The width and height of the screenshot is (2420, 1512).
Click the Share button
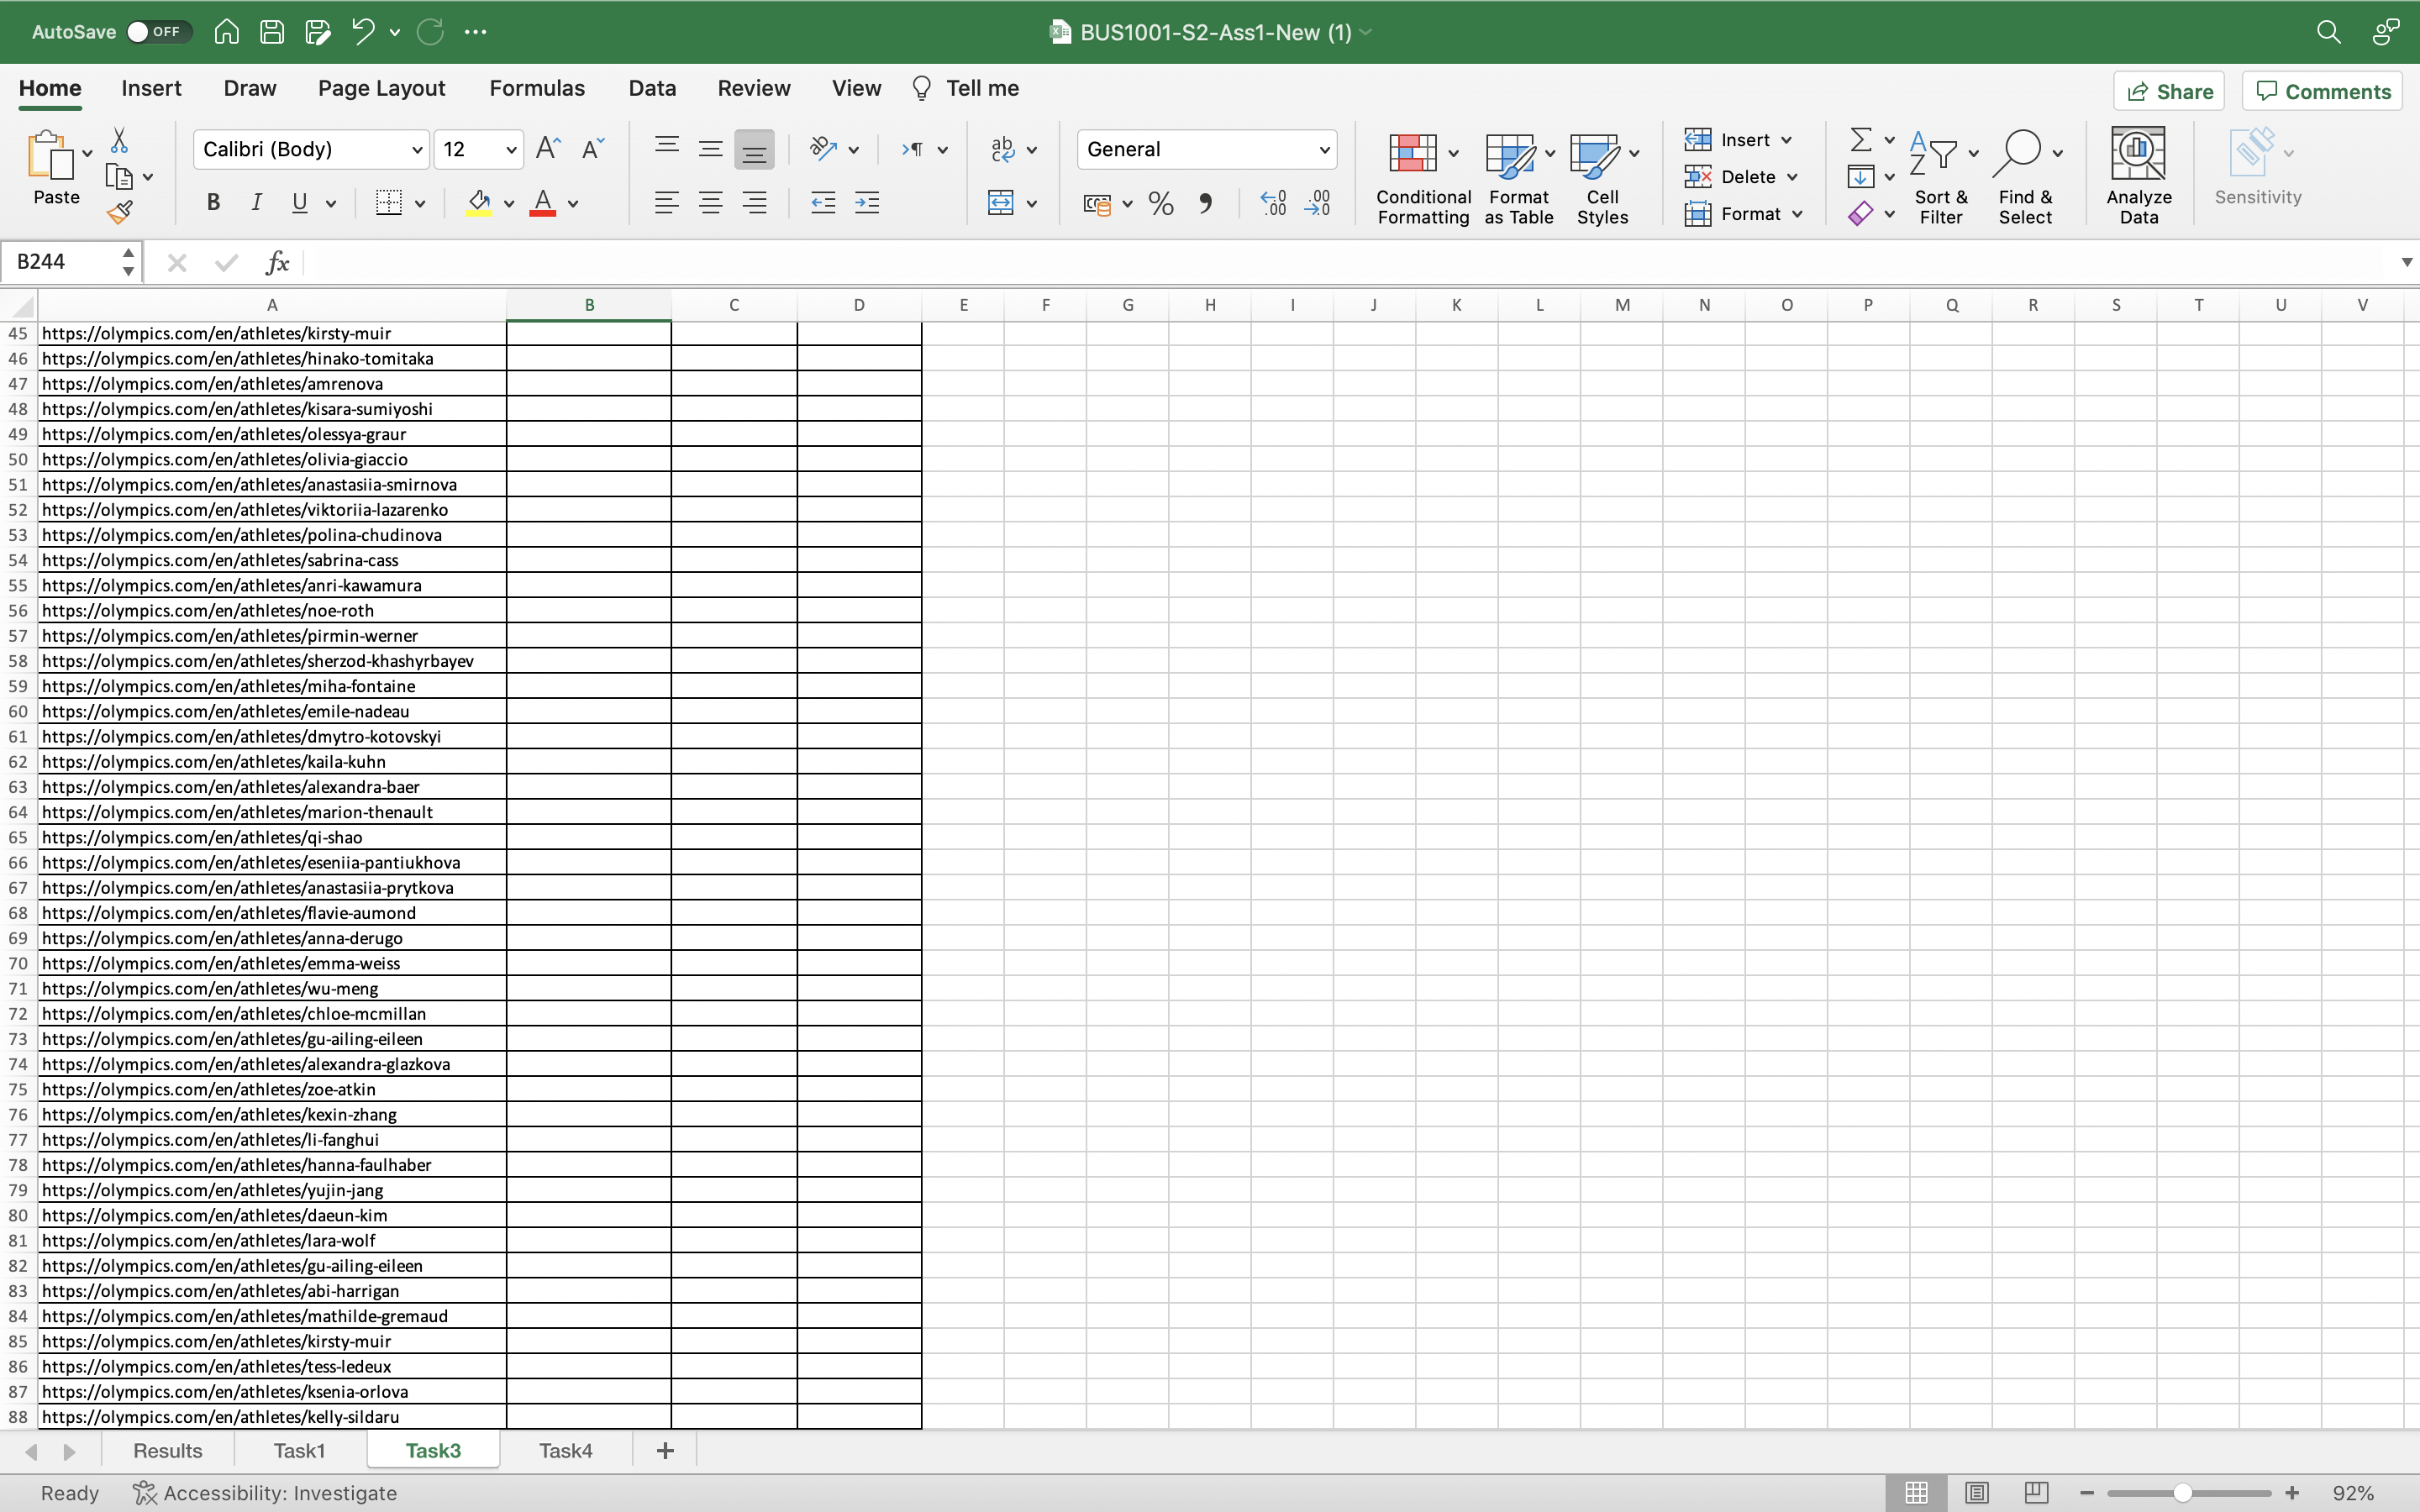point(2169,90)
